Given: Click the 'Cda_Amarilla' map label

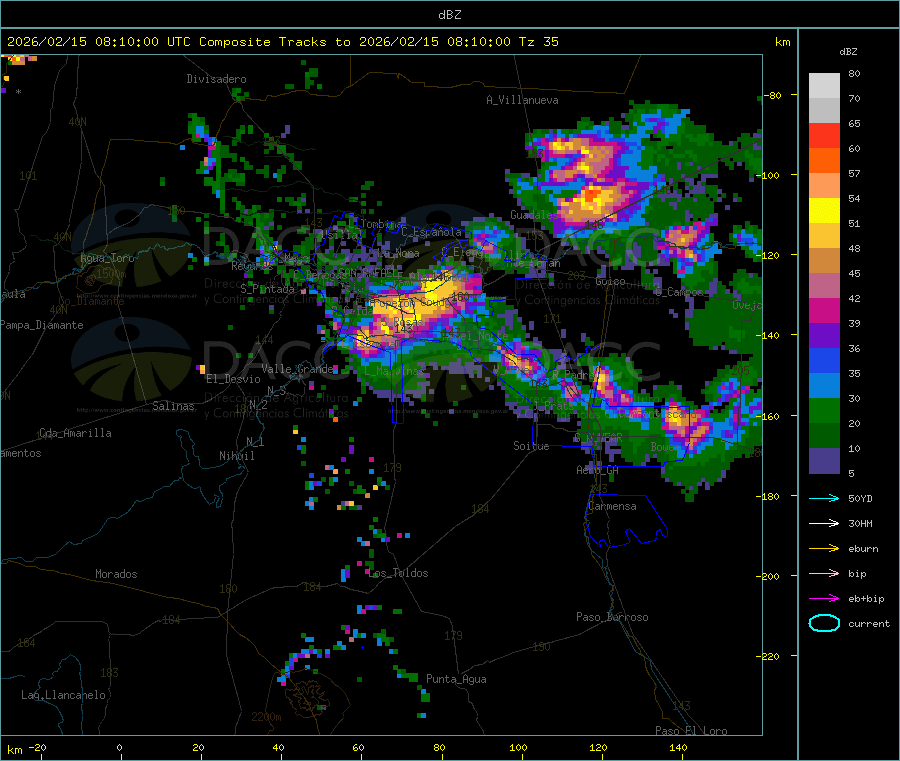Looking at the screenshot, I should (75, 433).
